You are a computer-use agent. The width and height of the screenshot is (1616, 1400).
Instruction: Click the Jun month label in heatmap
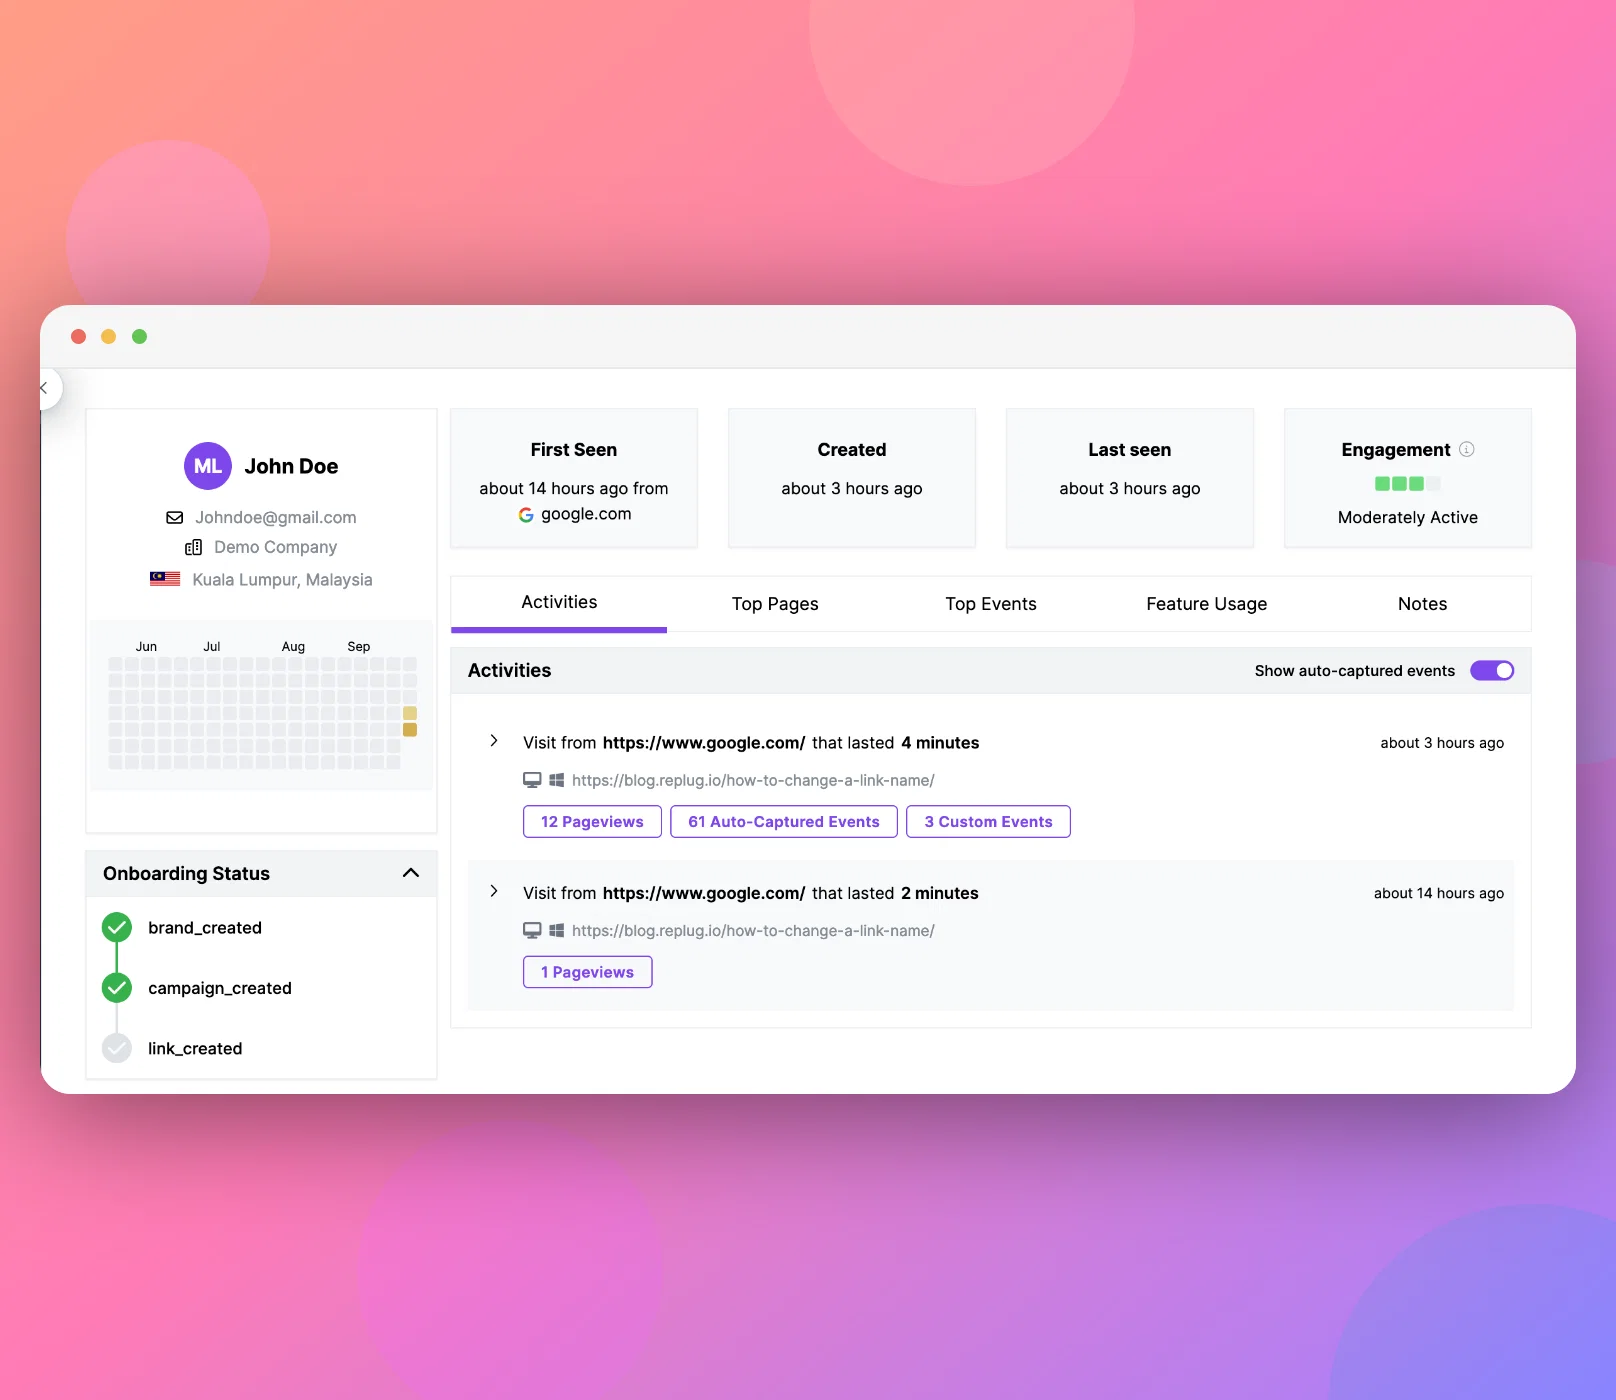[146, 647]
